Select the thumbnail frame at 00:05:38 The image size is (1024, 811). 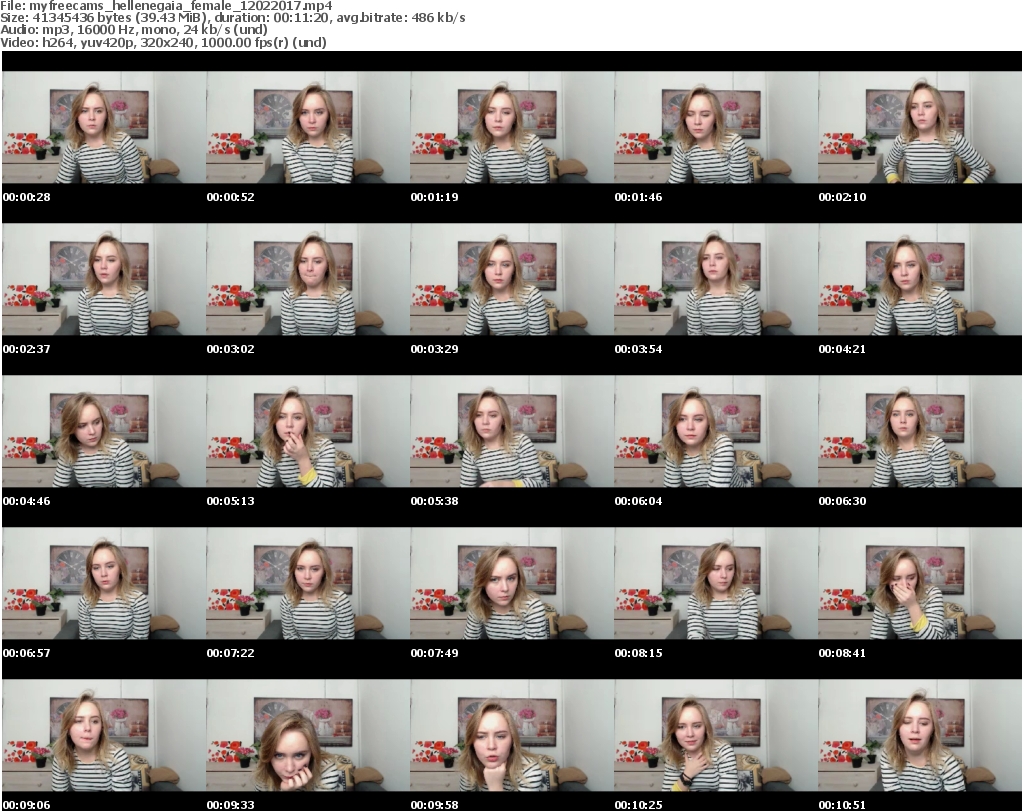coord(512,432)
